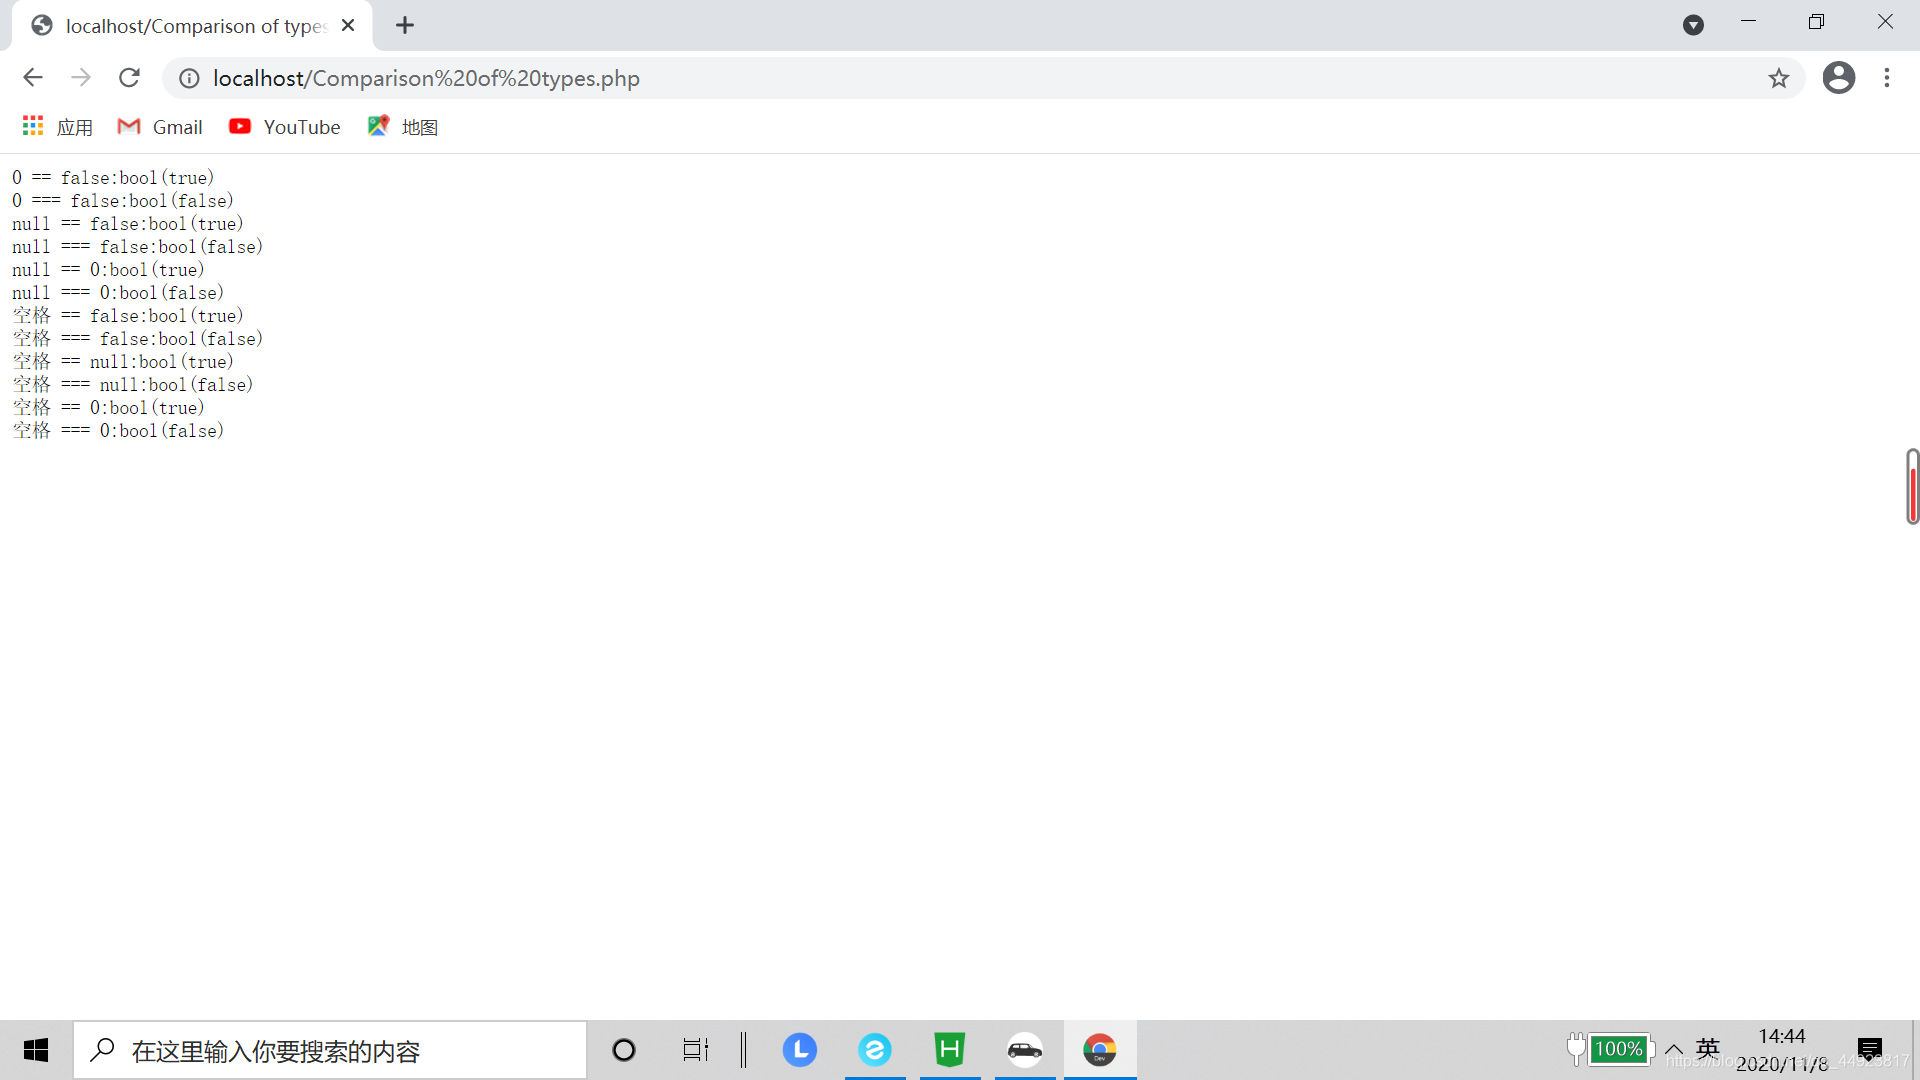Select the localhost Comparison of types tab
Viewport: 1920px width, 1080px height.
[x=190, y=26]
